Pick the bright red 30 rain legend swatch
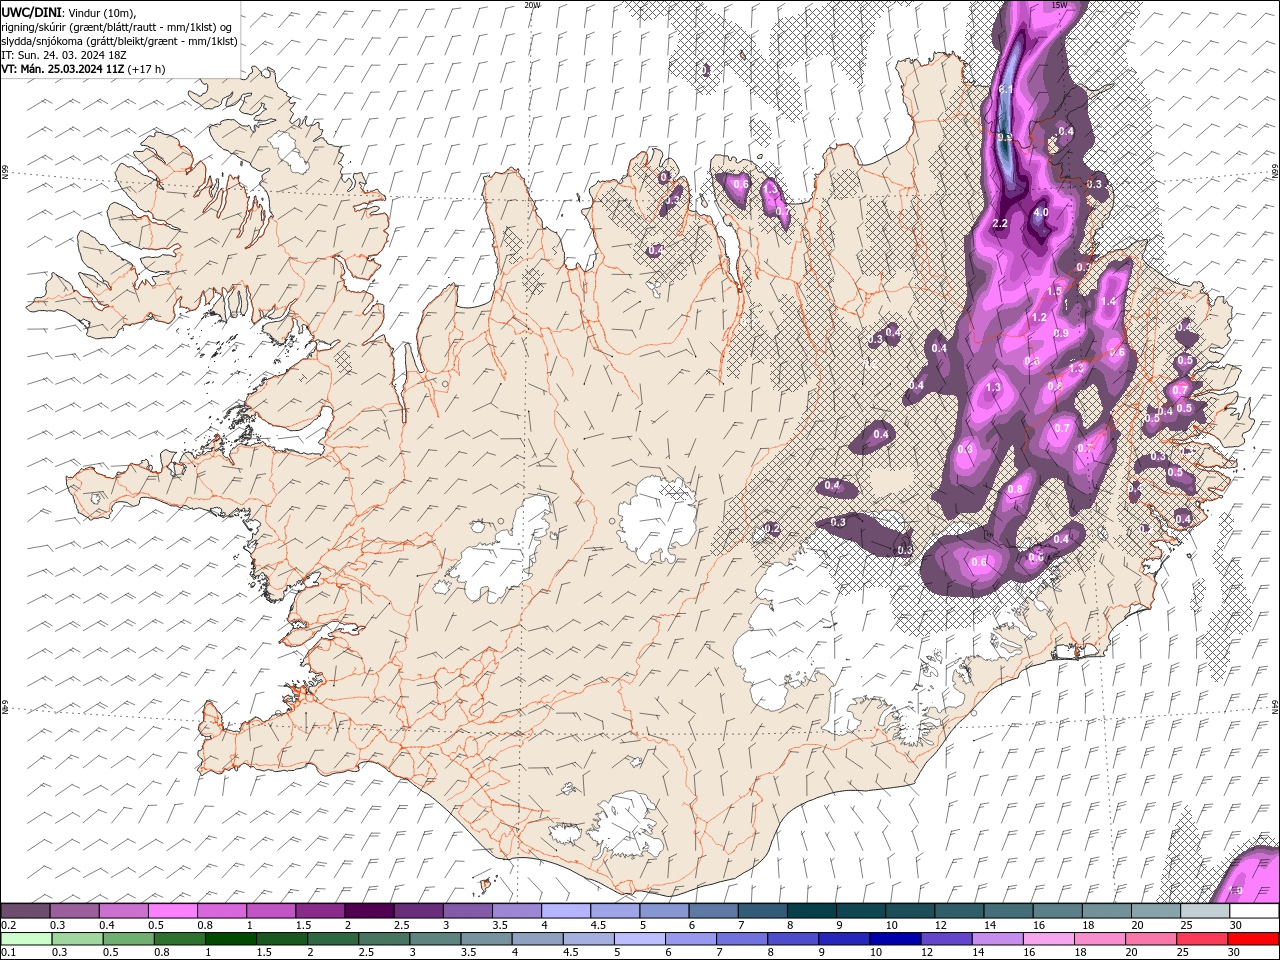1280x960 pixels. click(1254, 939)
